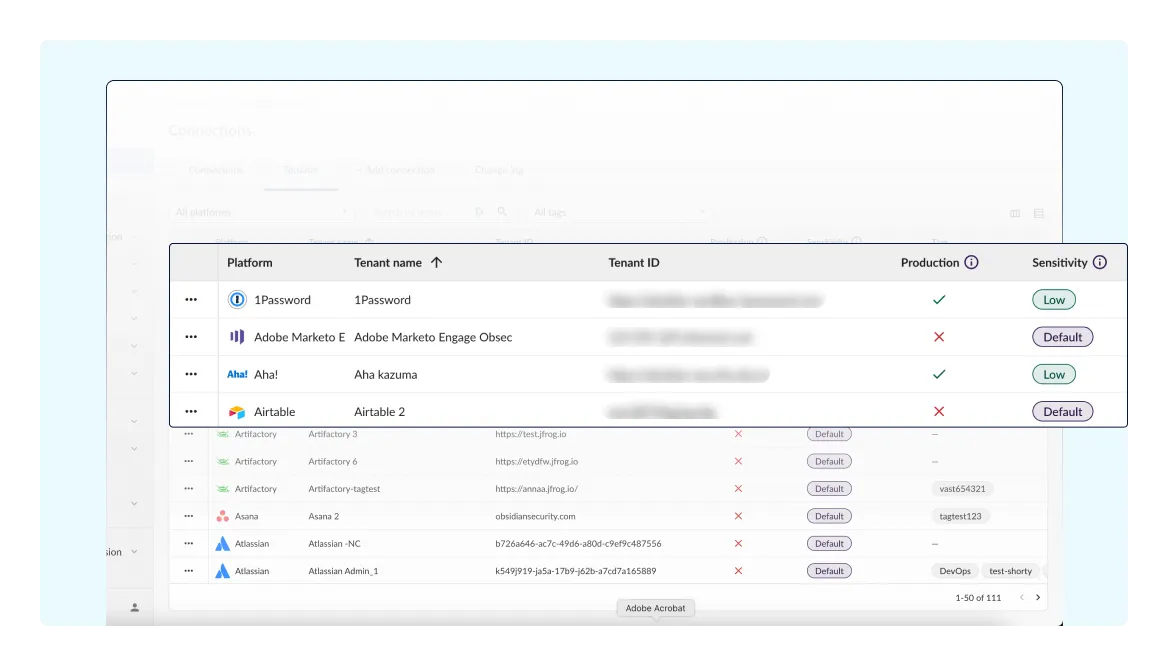Click tenant ID obsidiansecurity.com
Viewport: 1168px width, 666px height.
point(535,516)
